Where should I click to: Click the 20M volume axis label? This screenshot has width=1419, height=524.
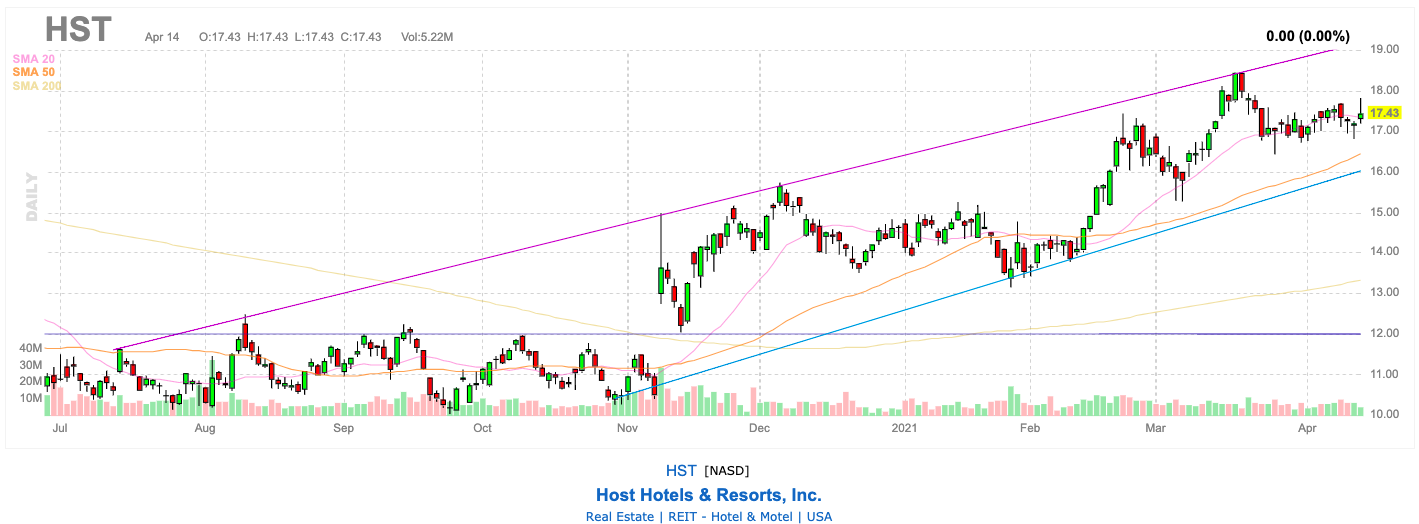pyautogui.click(x=30, y=381)
